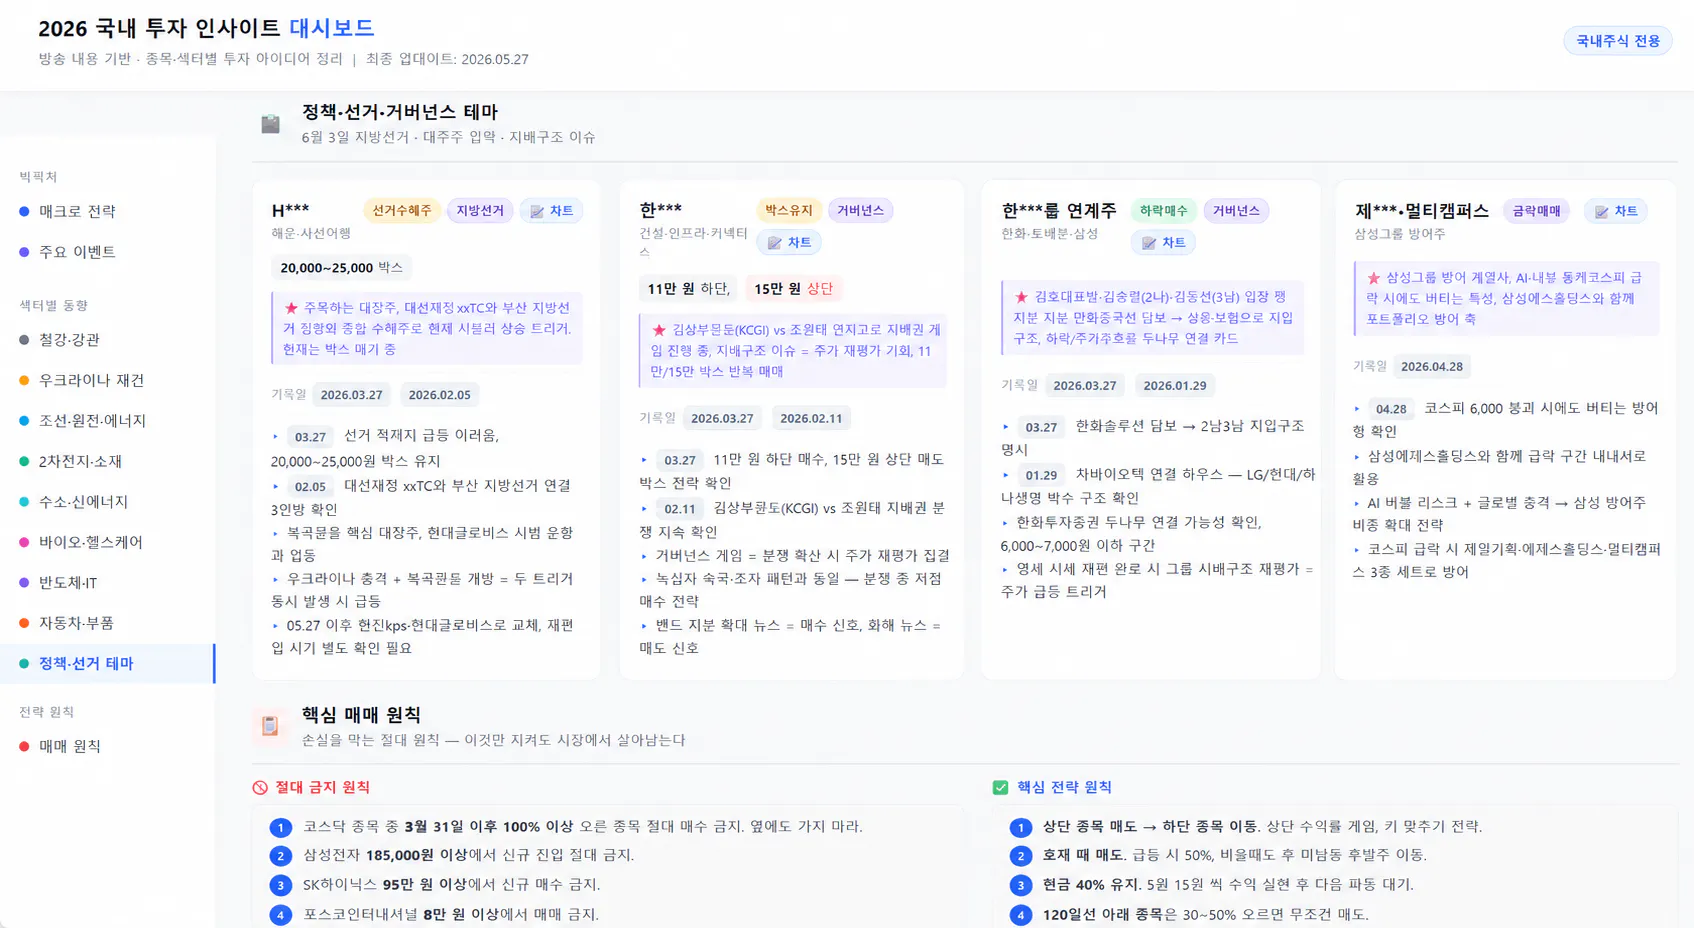Click the 11만 원 하단 price chip
Viewport: 1694px width, 928px height.
pyautogui.click(x=688, y=289)
